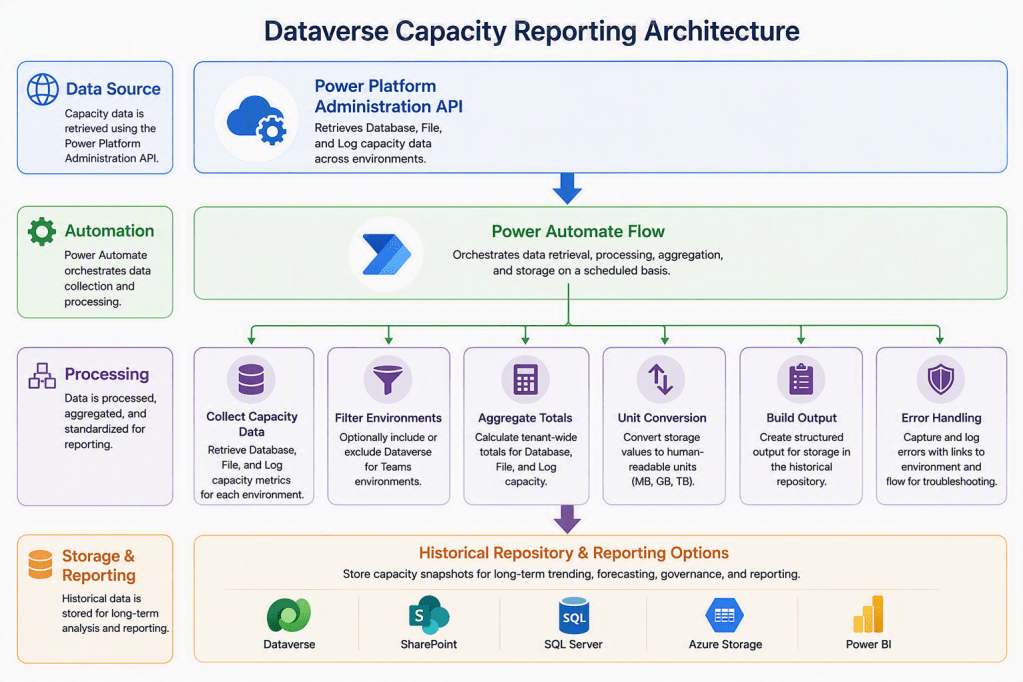The width and height of the screenshot is (1023, 682).
Task: Click the Storage & Reporting heading
Action: pos(99,565)
